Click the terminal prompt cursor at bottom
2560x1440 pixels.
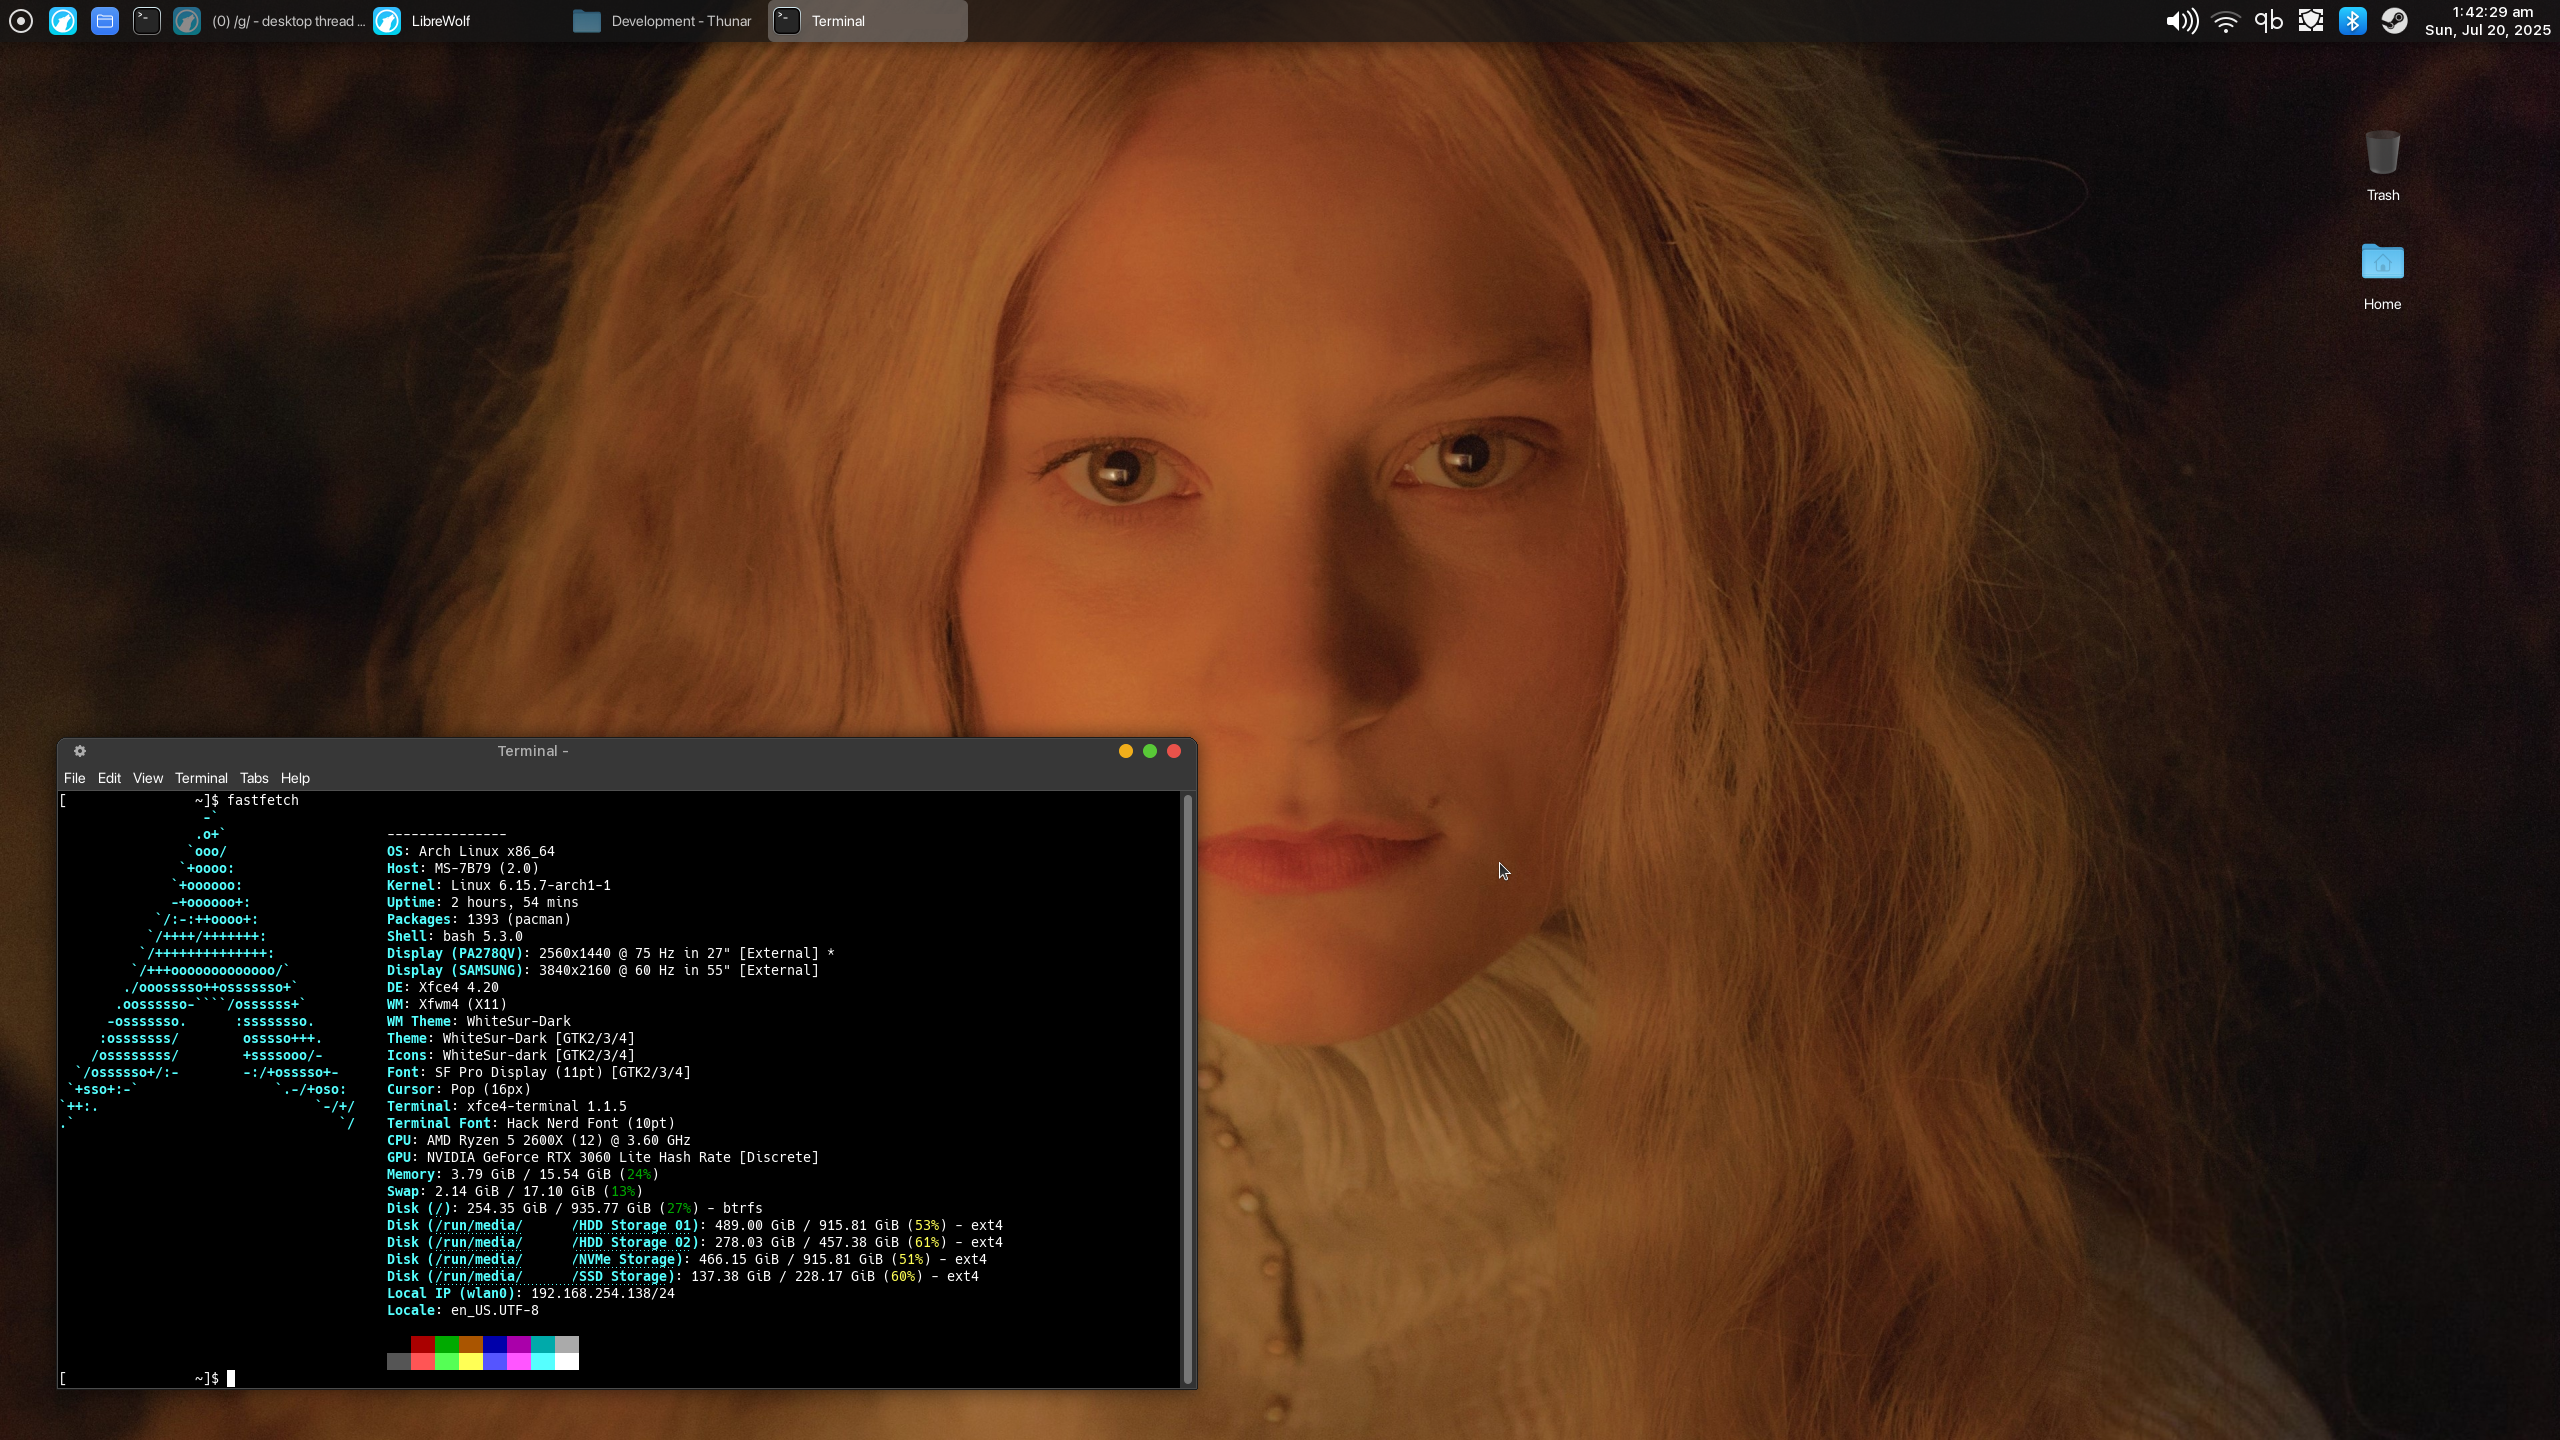[x=231, y=1378]
